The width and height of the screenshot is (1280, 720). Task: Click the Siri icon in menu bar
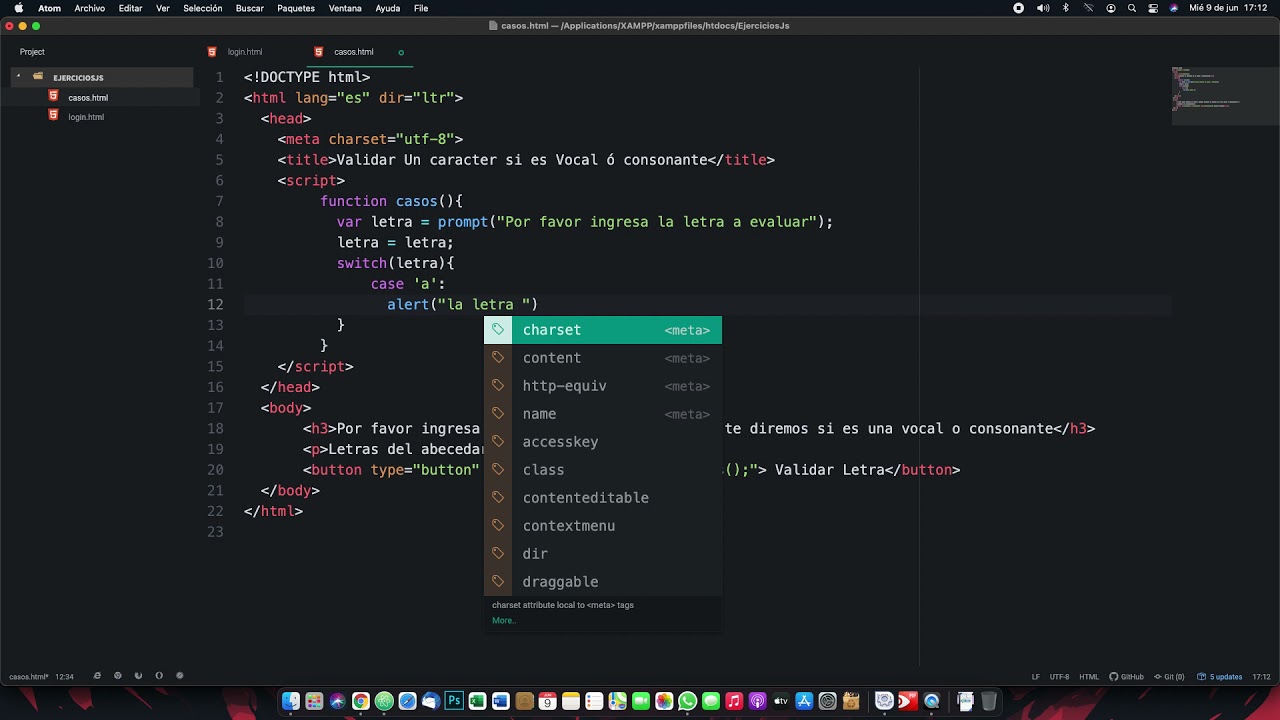point(1174,8)
